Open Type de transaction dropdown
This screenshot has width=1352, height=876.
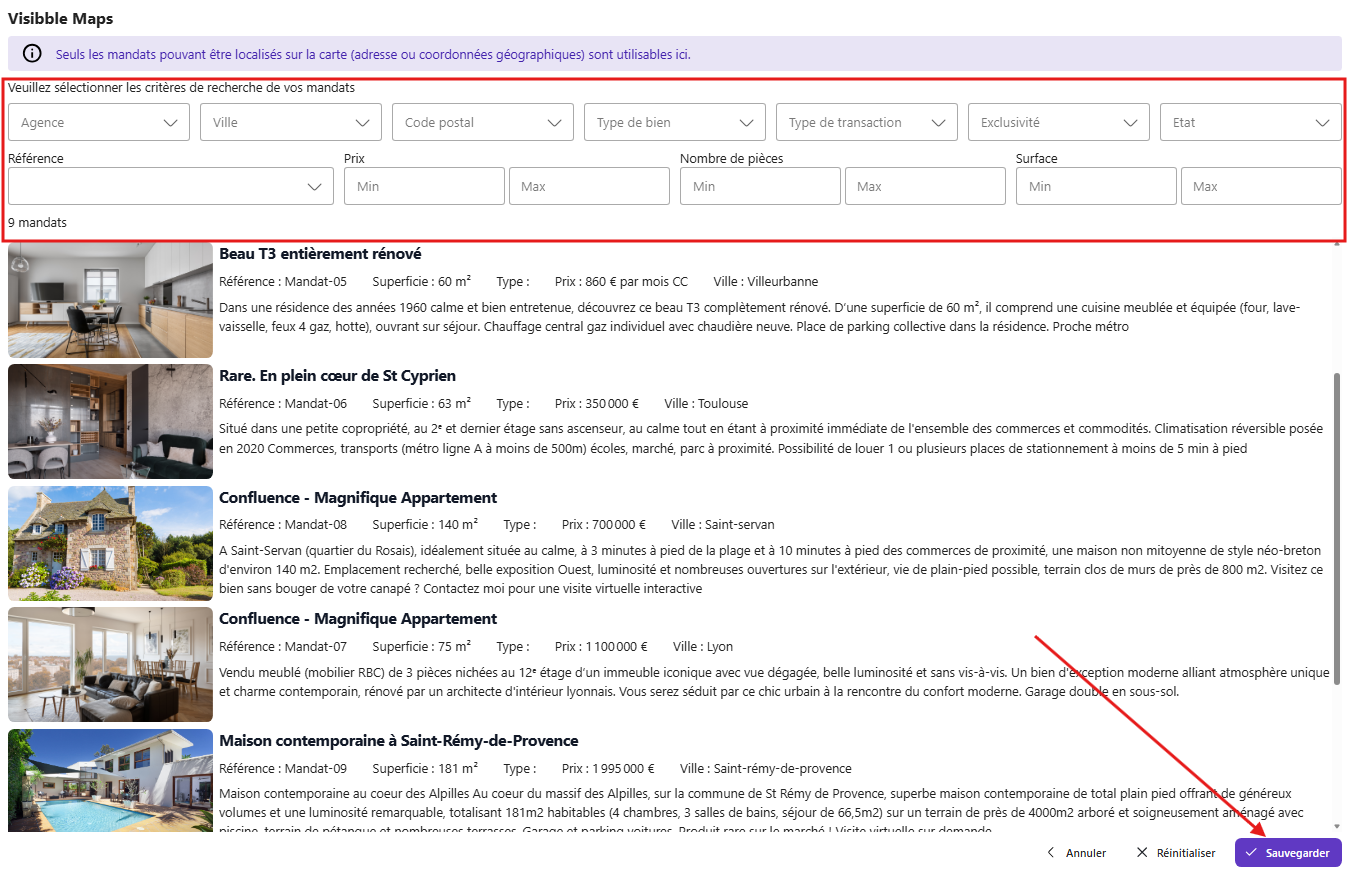tap(866, 122)
